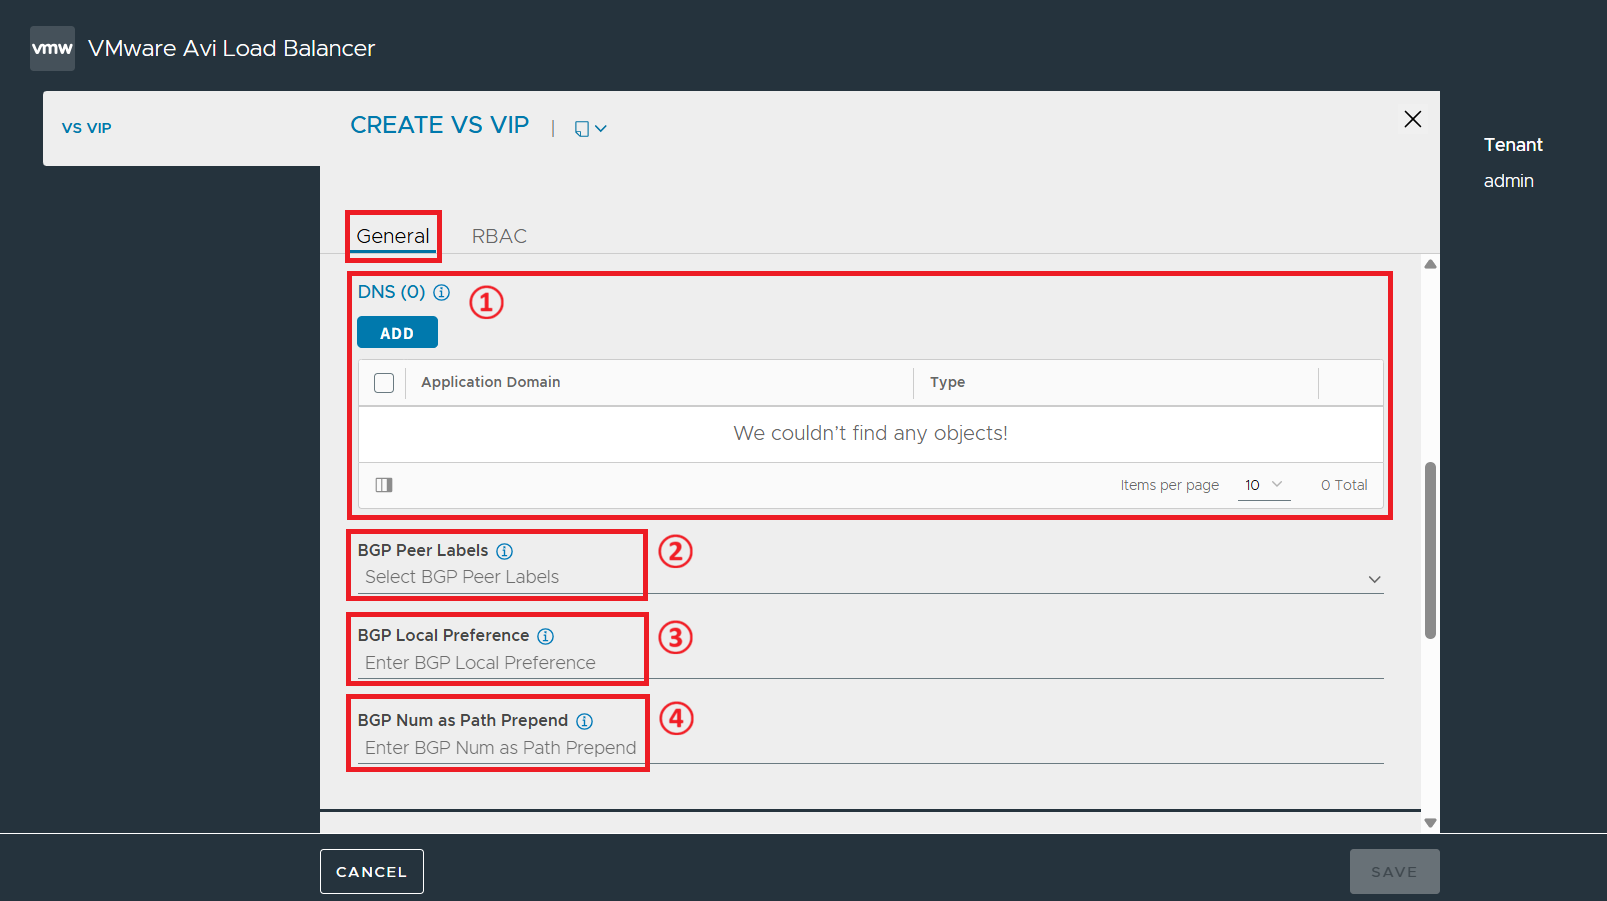Click the Application Domain column header
The width and height of the screenshot is (1607, 901).
[490, 382]
